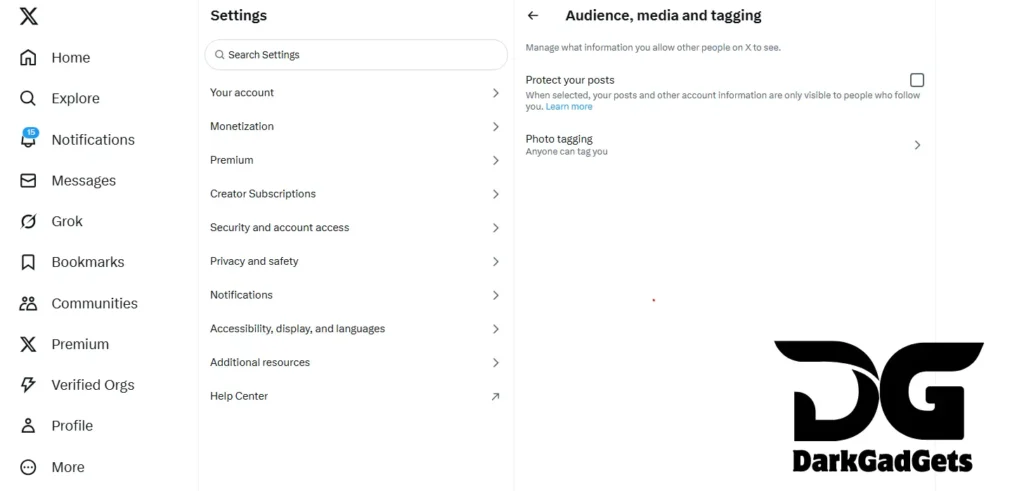Open the Communities people icon
This screenshot has height=491, width=1024.
pyautogui.click(x=28, y=303)
